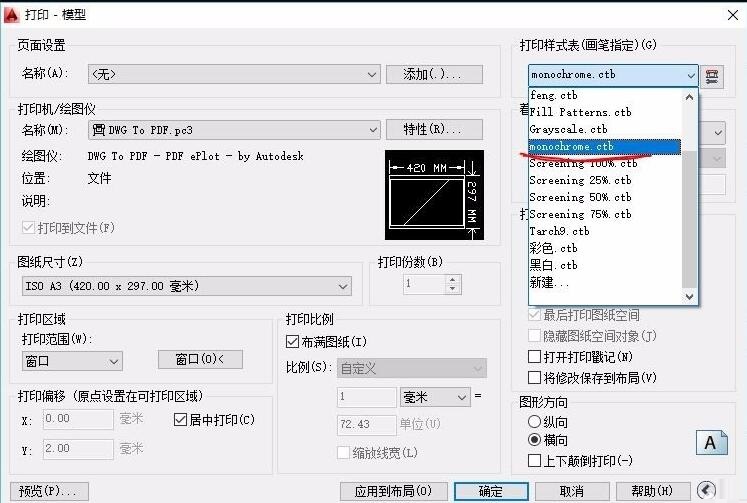Click the paper size preview thumbnail
Image resolution: width=747 pixels, height=503 pixels.
coord(434,195)
